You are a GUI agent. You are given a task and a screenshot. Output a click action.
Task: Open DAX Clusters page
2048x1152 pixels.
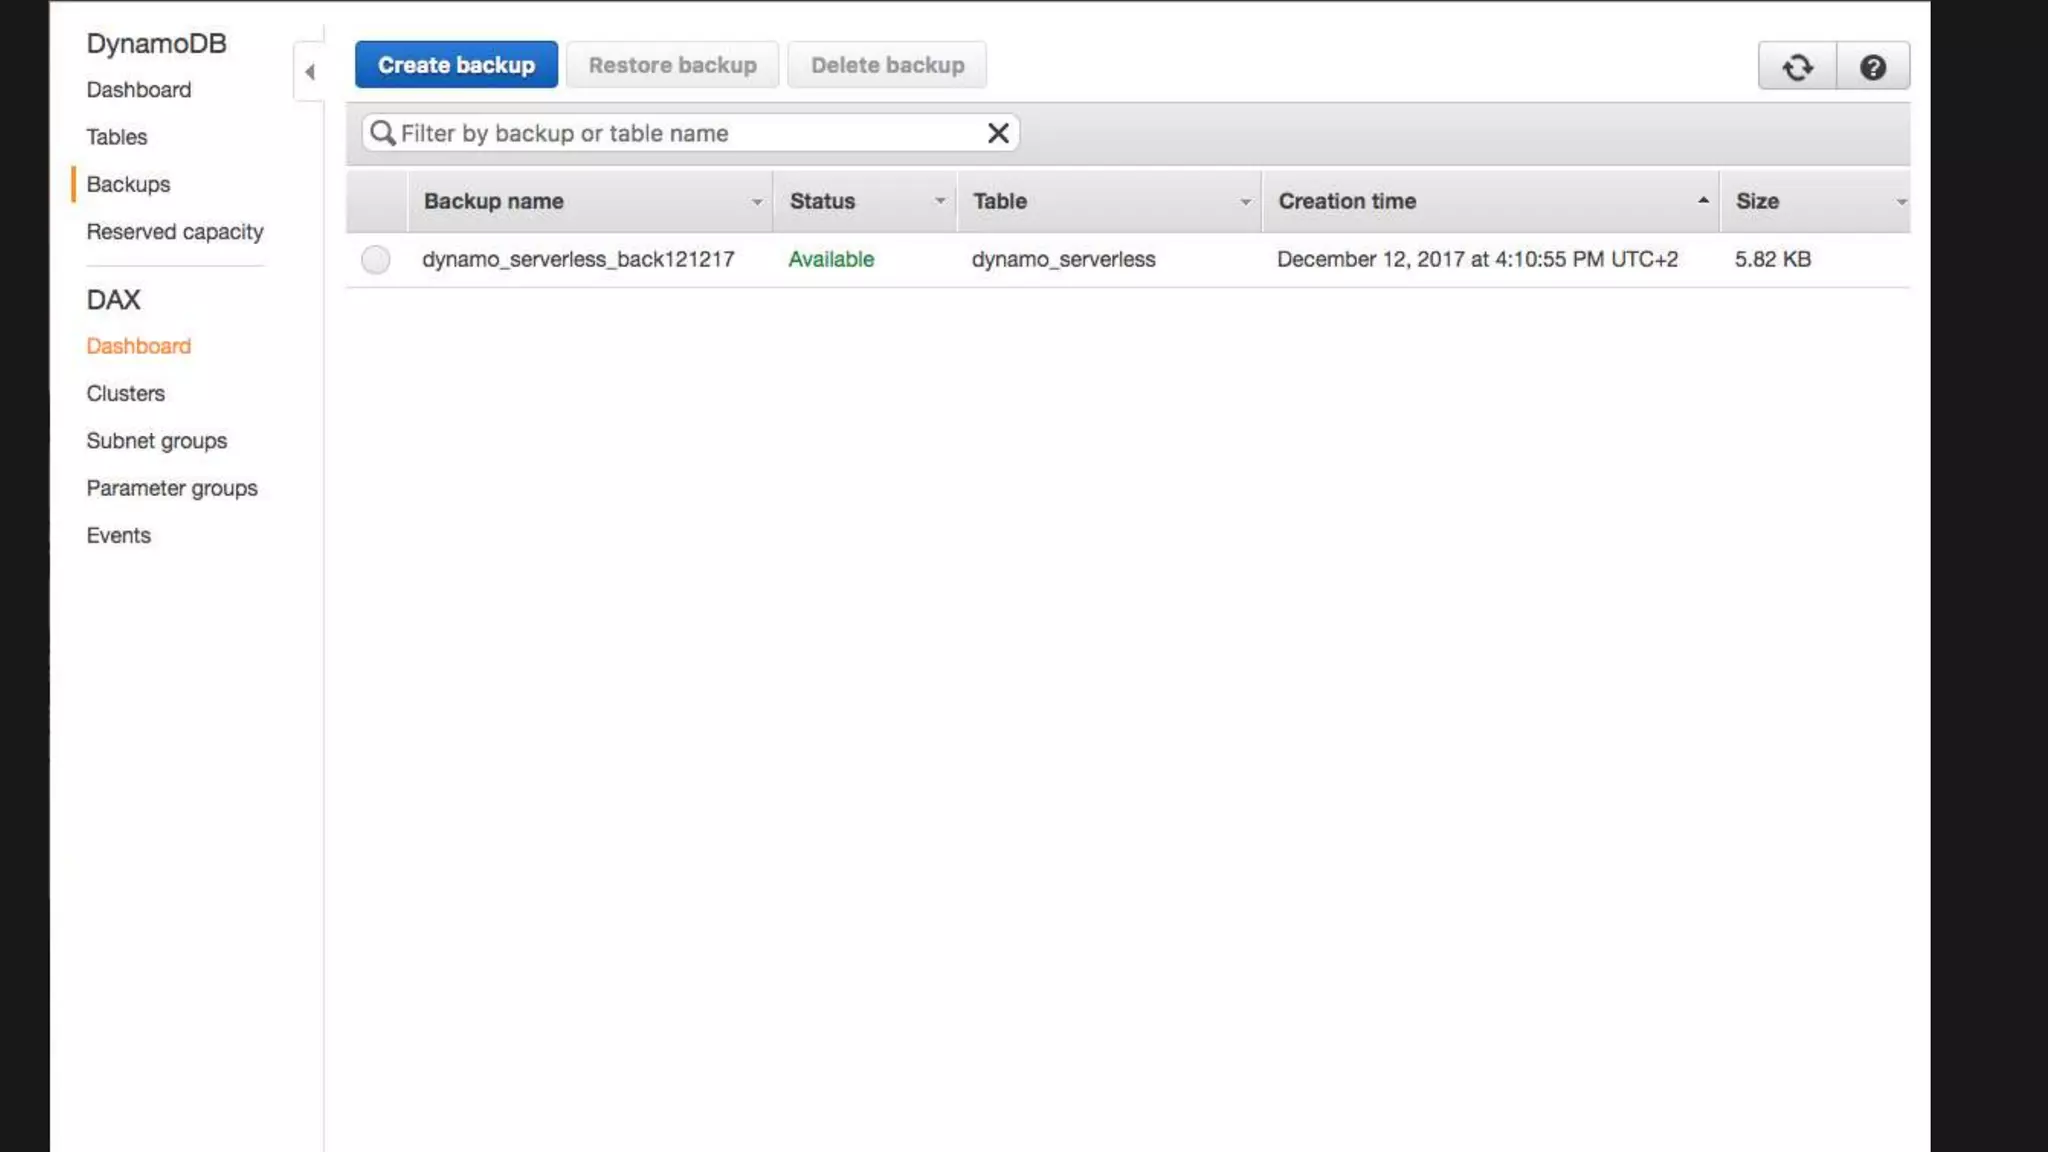coord(125,394)
